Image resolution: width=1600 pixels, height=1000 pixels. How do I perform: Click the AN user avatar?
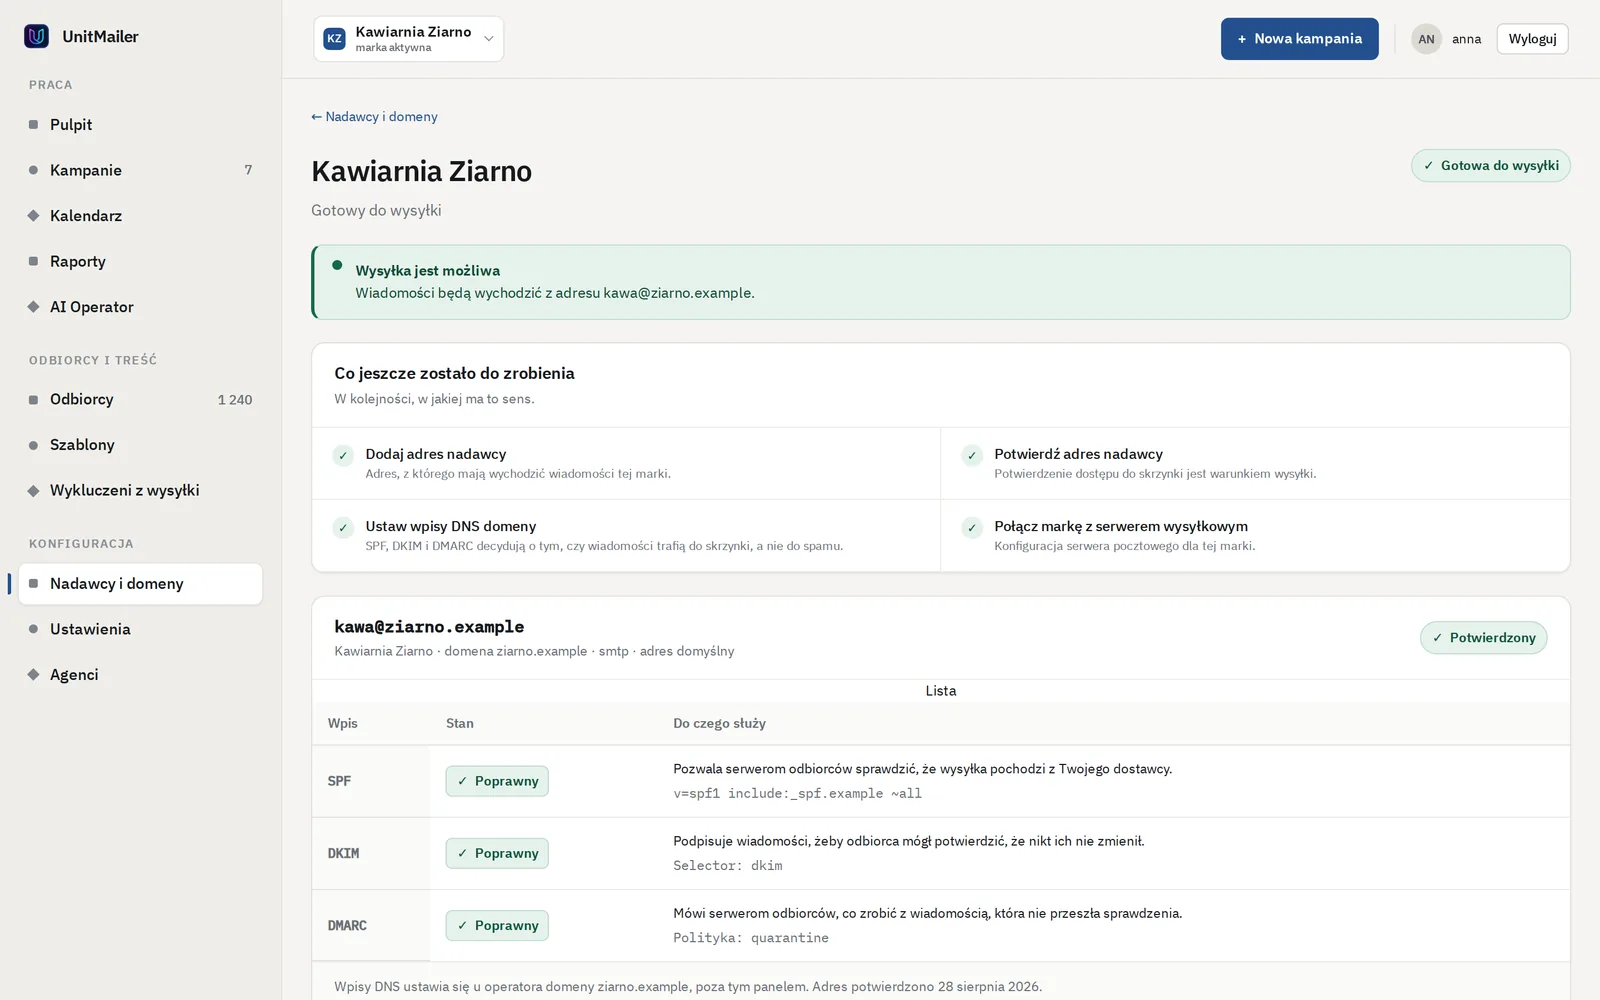1426,39
